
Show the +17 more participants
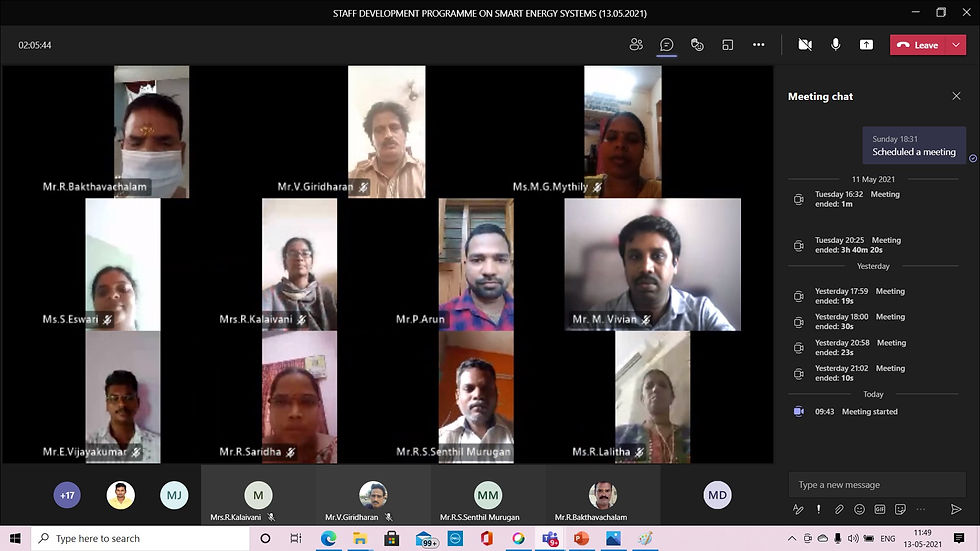pyautogui.click(x=67, y=495)
